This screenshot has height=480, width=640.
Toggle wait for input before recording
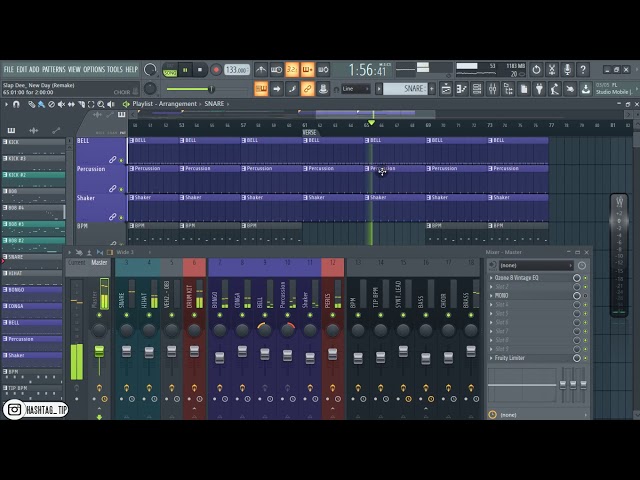point(276,70)
